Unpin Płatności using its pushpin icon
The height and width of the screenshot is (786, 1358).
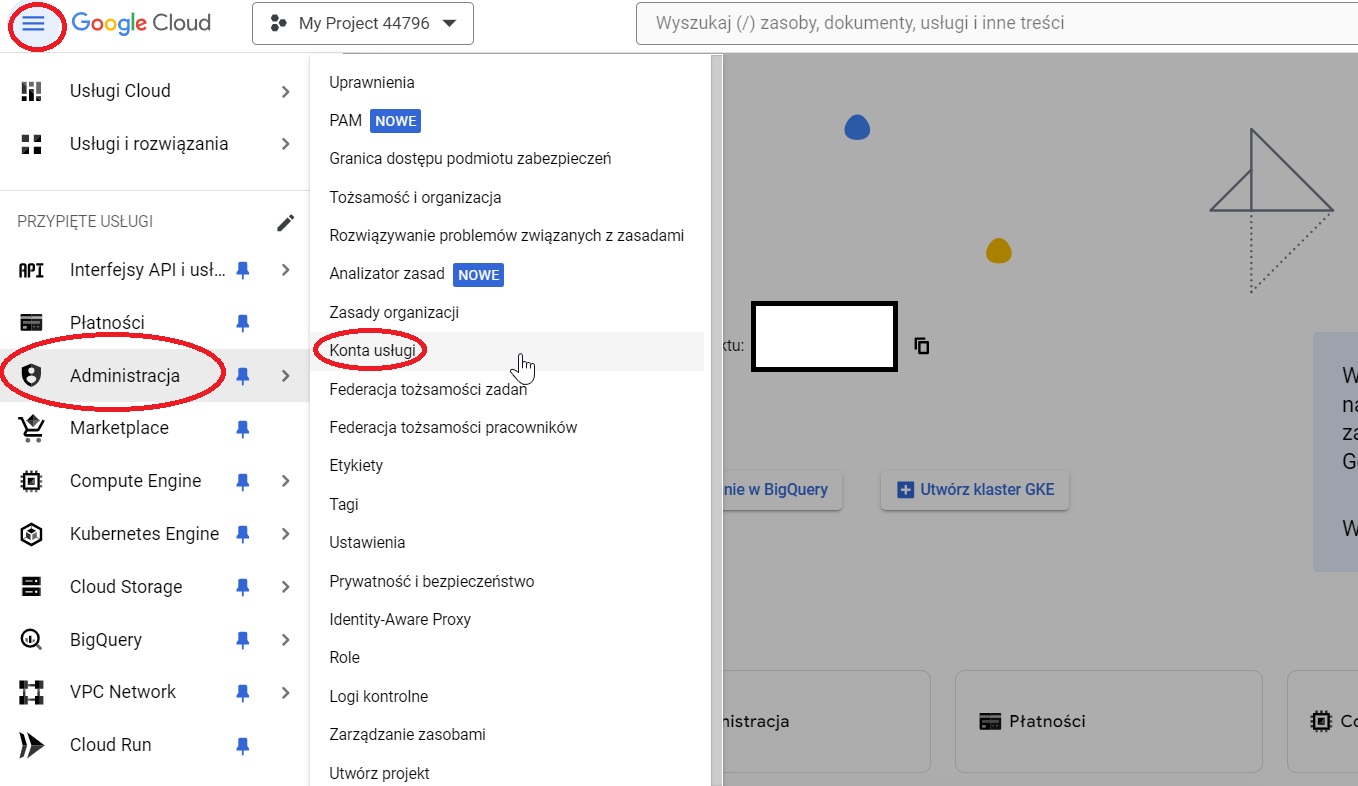tap(241, 322)
